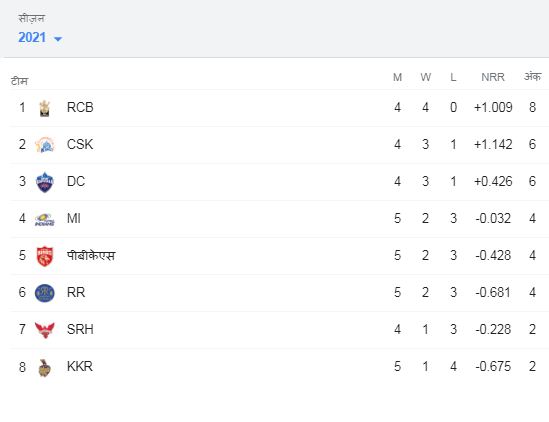Open the RCB team name link
549x422 pixels.
click(80, 107)
